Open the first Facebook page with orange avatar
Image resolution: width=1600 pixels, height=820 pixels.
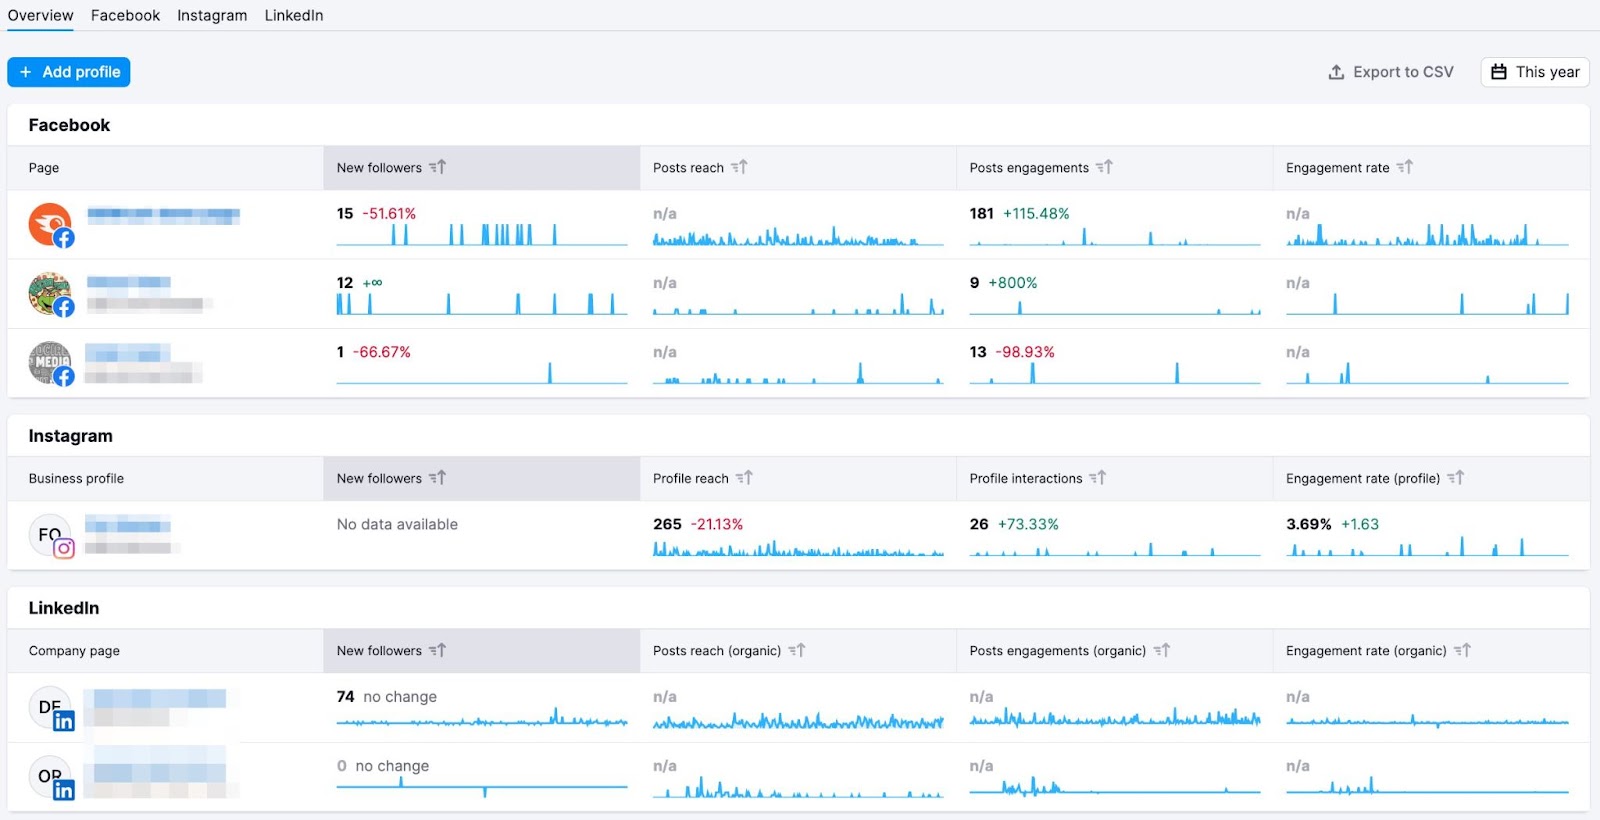click(50, 224)
